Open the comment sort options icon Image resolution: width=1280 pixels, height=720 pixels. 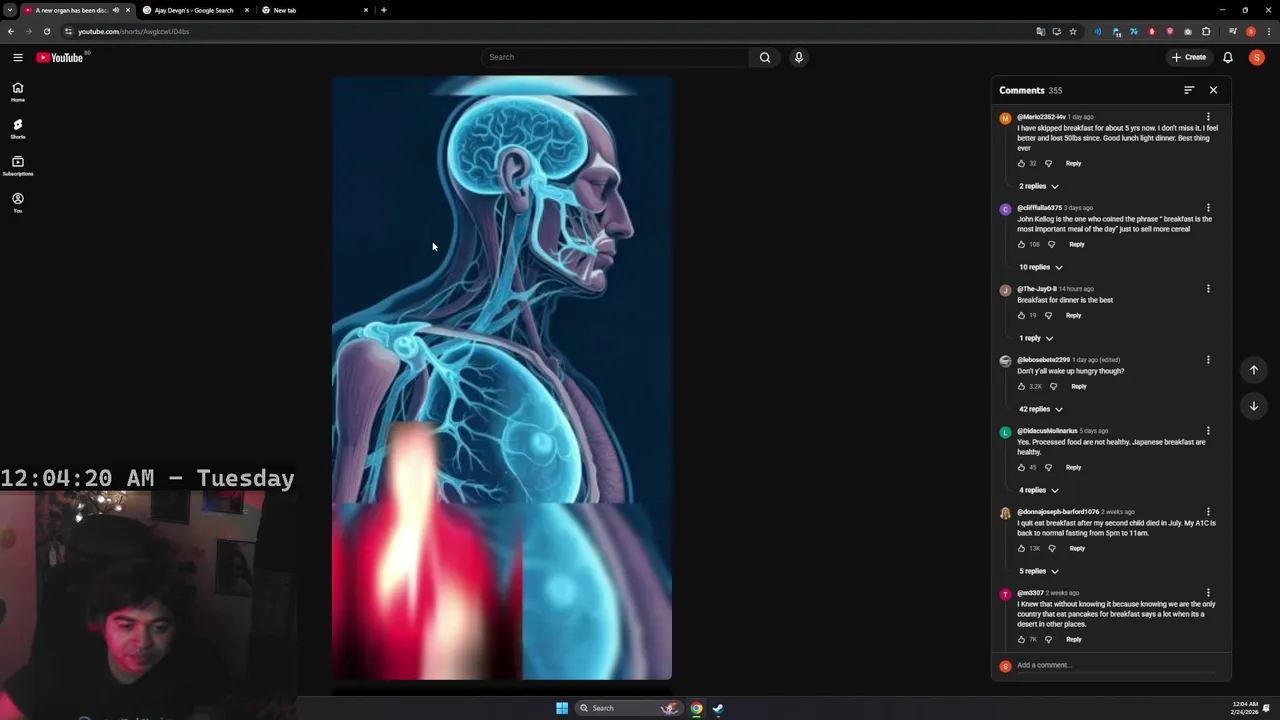[1189, 90]
